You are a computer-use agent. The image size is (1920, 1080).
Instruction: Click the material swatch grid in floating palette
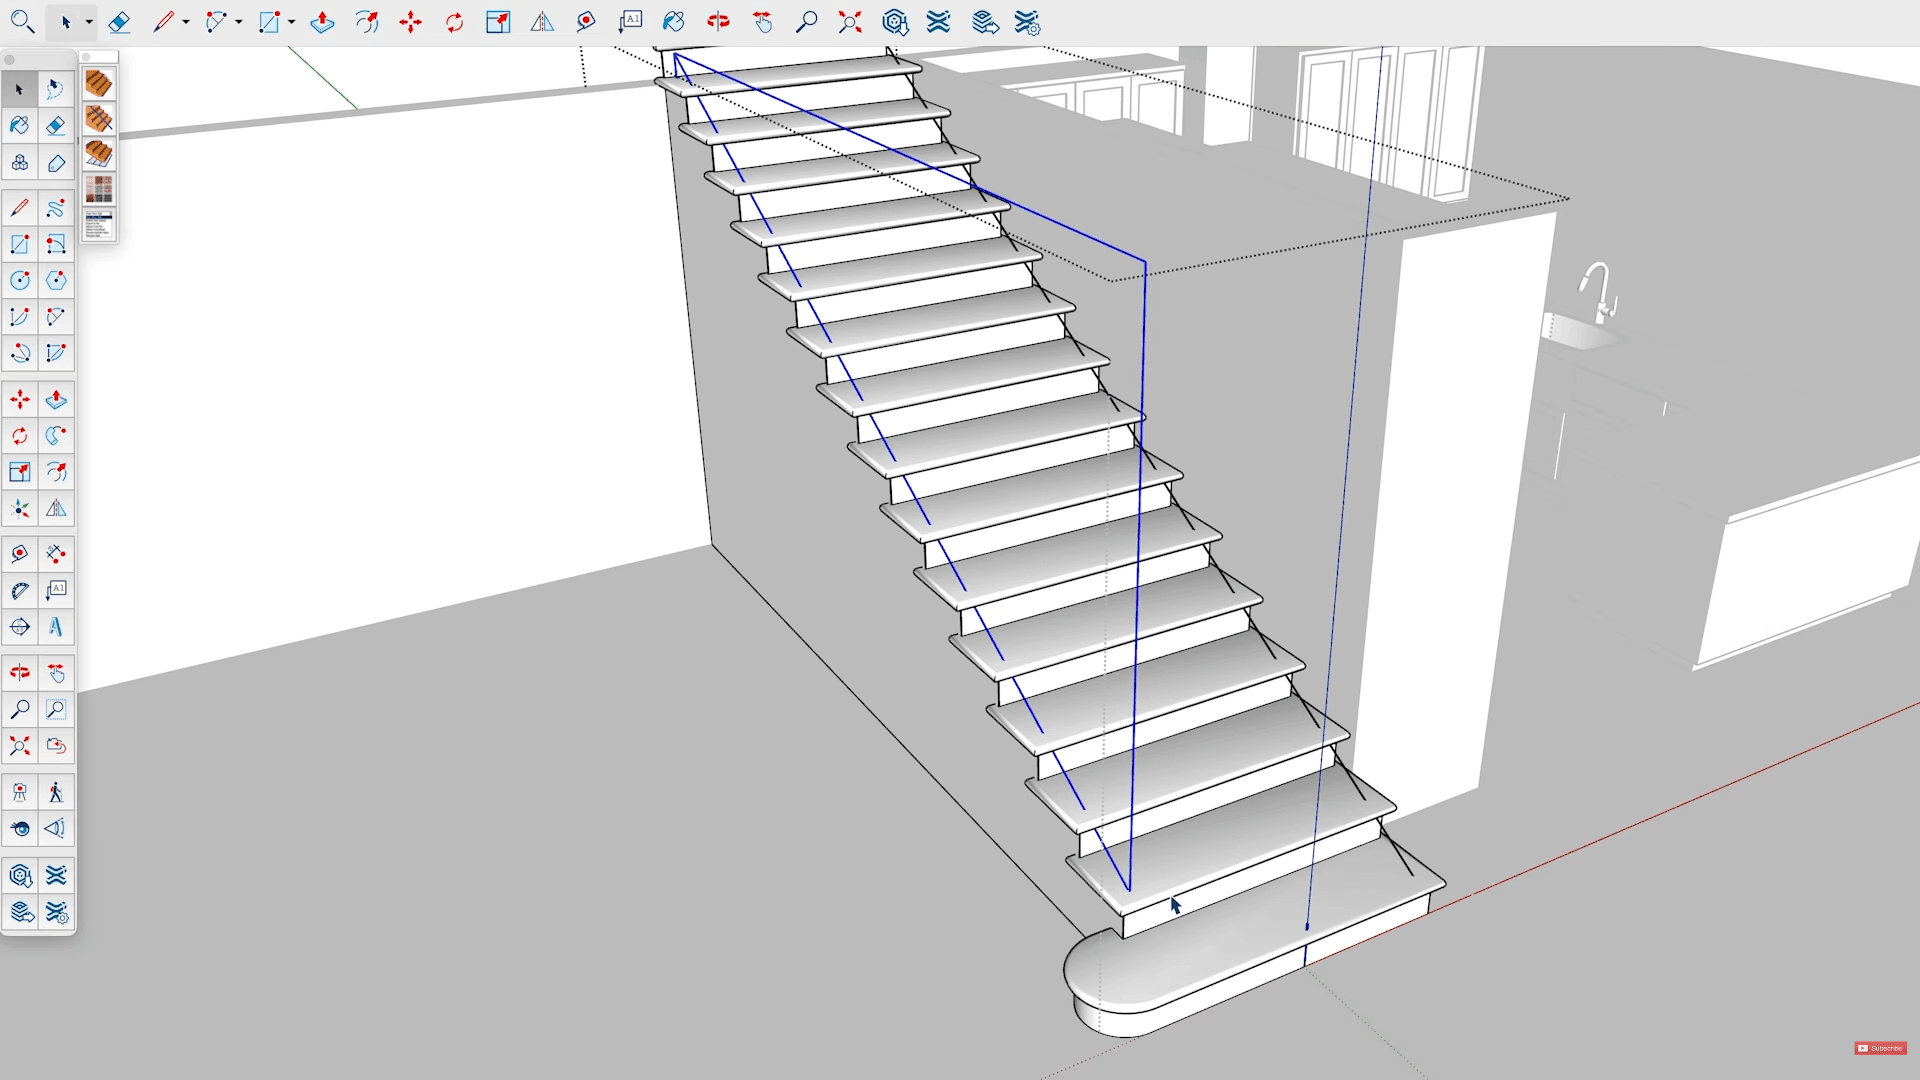pyautogui.click(x=98, y=189)
